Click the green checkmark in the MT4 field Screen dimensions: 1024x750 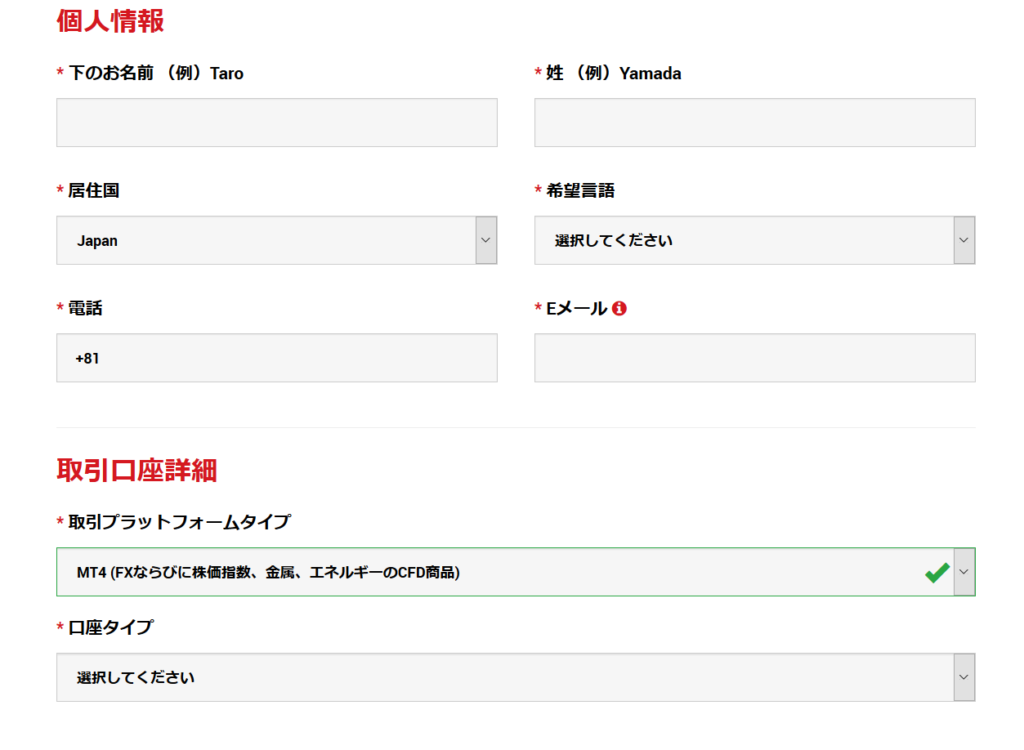[x=937, y=573]
